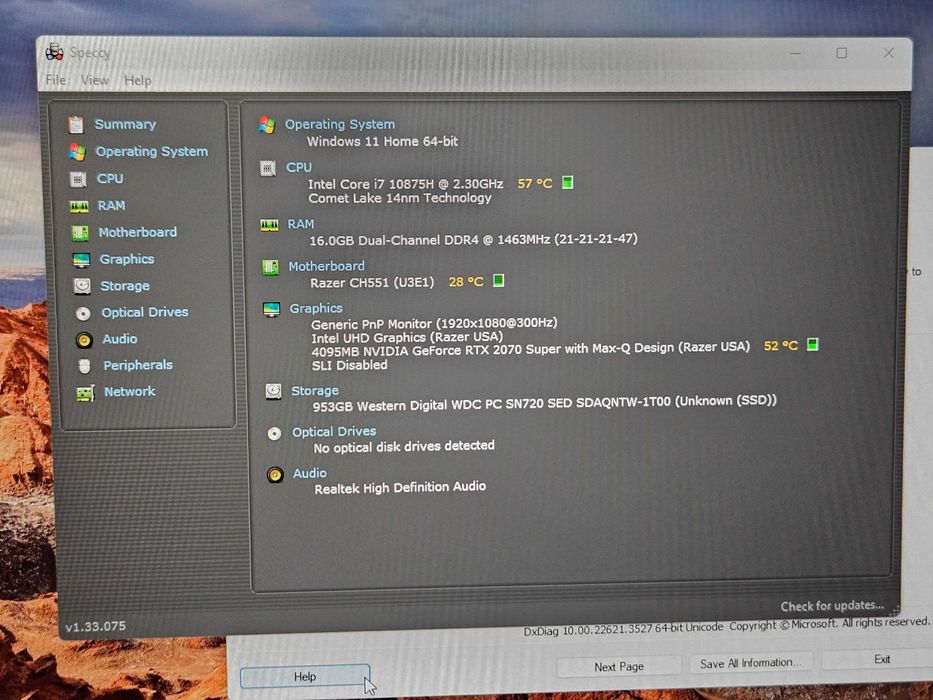Screen dimensions: 933x700
Task: Click the CPU temperature indicator next to 57 °C
Action: click(x=567, y=182)
